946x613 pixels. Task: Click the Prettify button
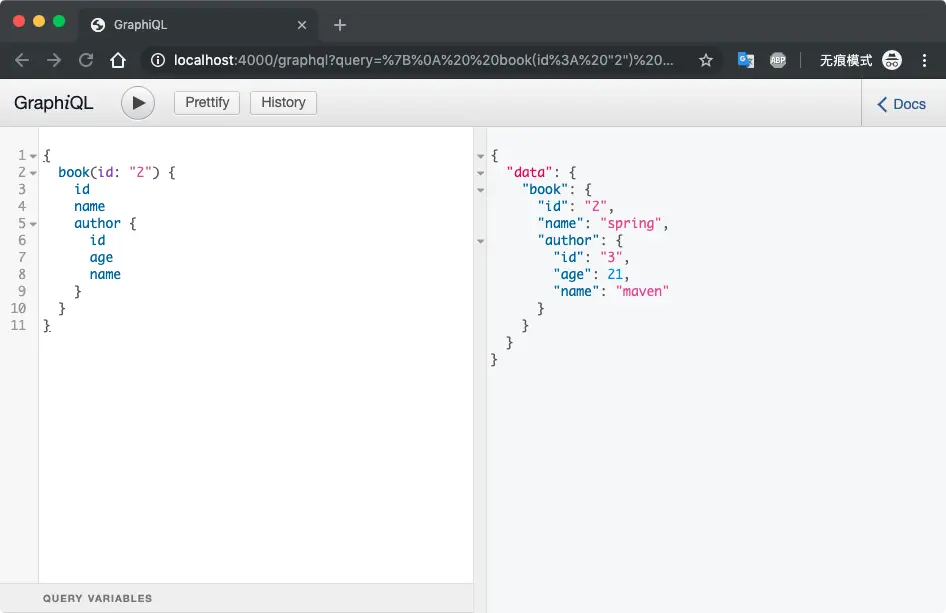pos(207,103)
